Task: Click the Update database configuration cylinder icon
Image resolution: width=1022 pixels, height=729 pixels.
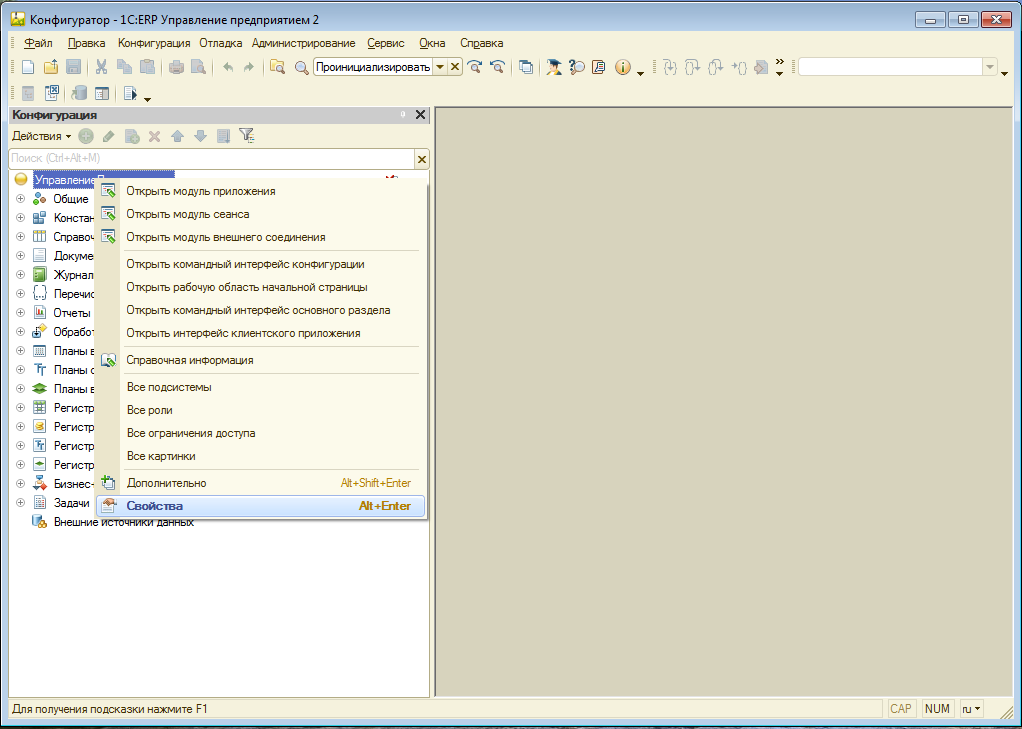Action: click(x=79, y=93)
